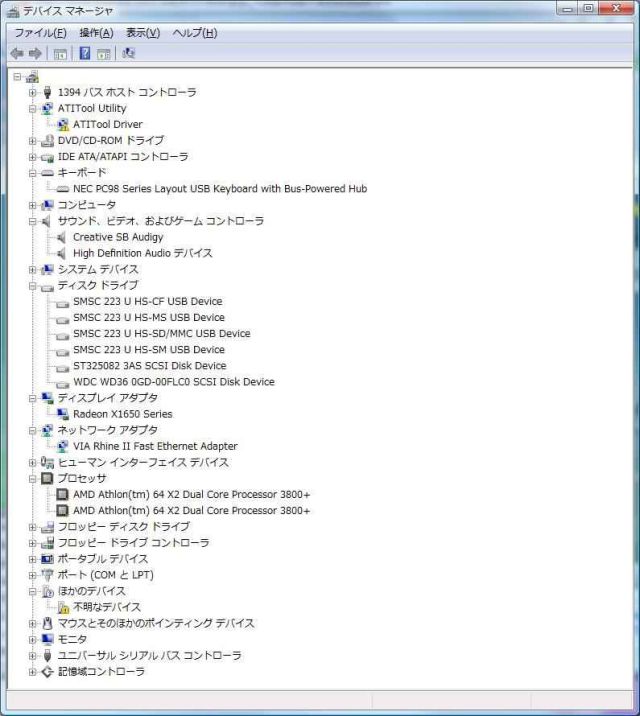Open the 表示(V) menu

tap(142, 33)
